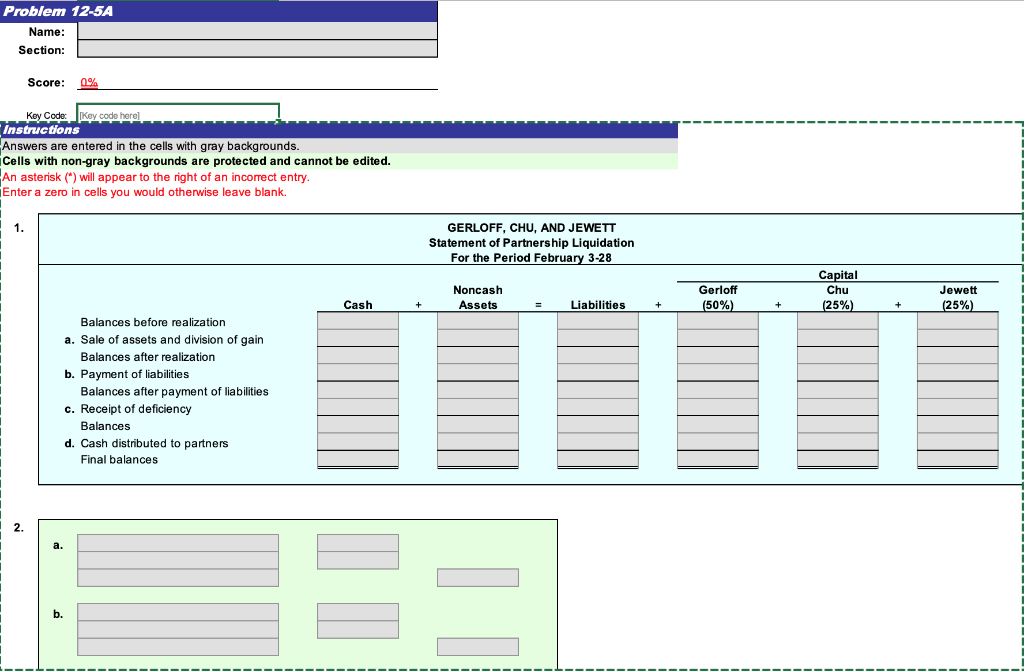Image resolution: width=1024 pixels, height=671 pixels.
Task: Select Liabilities cell for Balances before realization
Action: click(x=598, y=321)
